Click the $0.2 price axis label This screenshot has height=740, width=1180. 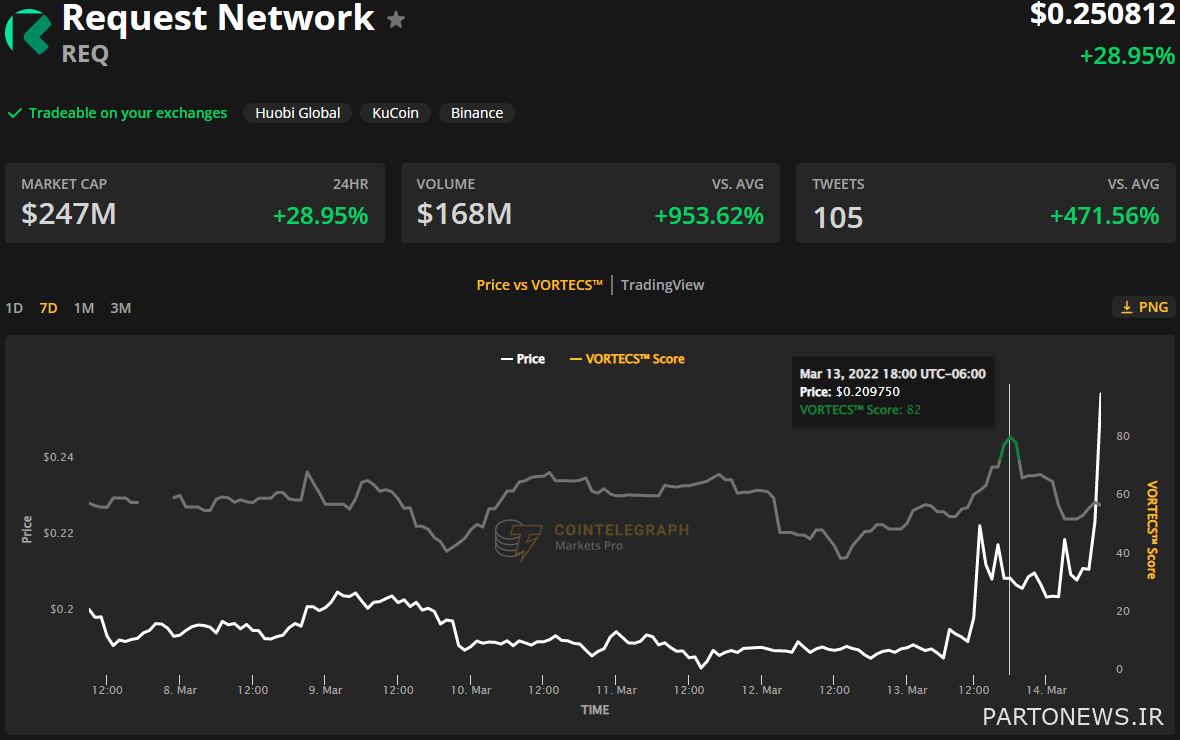[x=62, y=609]
